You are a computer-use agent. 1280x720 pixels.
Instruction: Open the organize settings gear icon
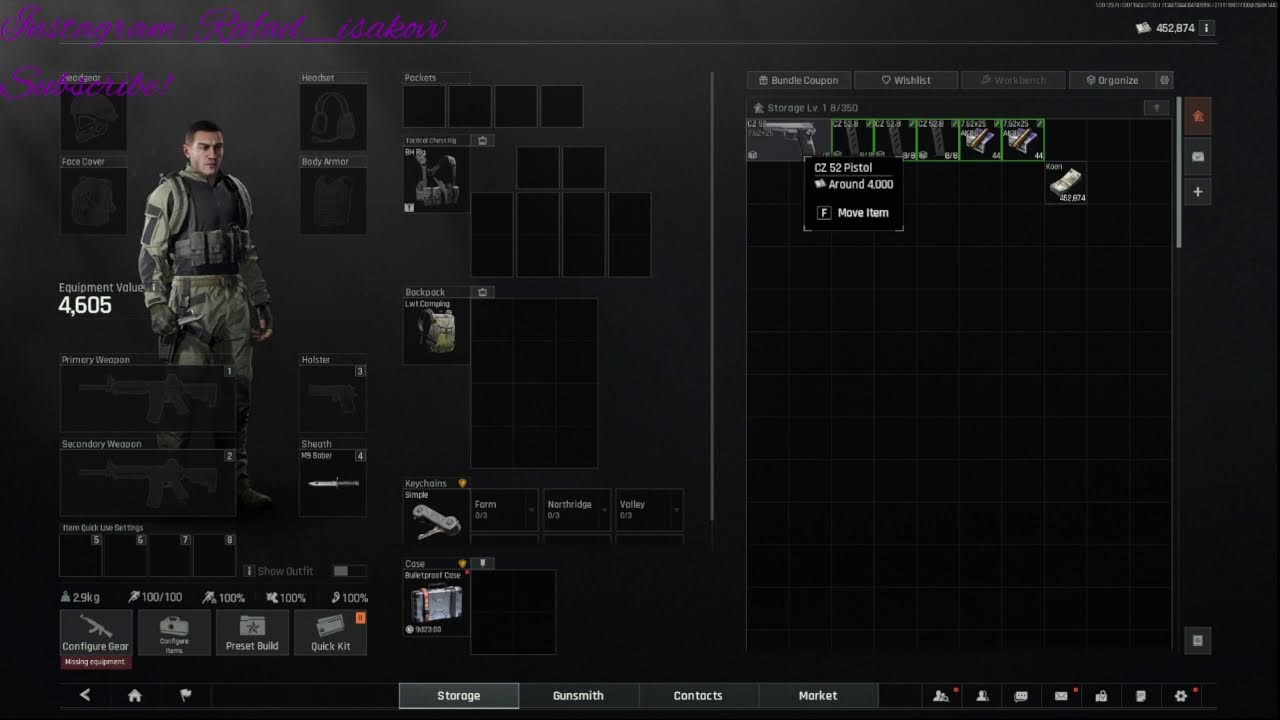[1164, 80]
